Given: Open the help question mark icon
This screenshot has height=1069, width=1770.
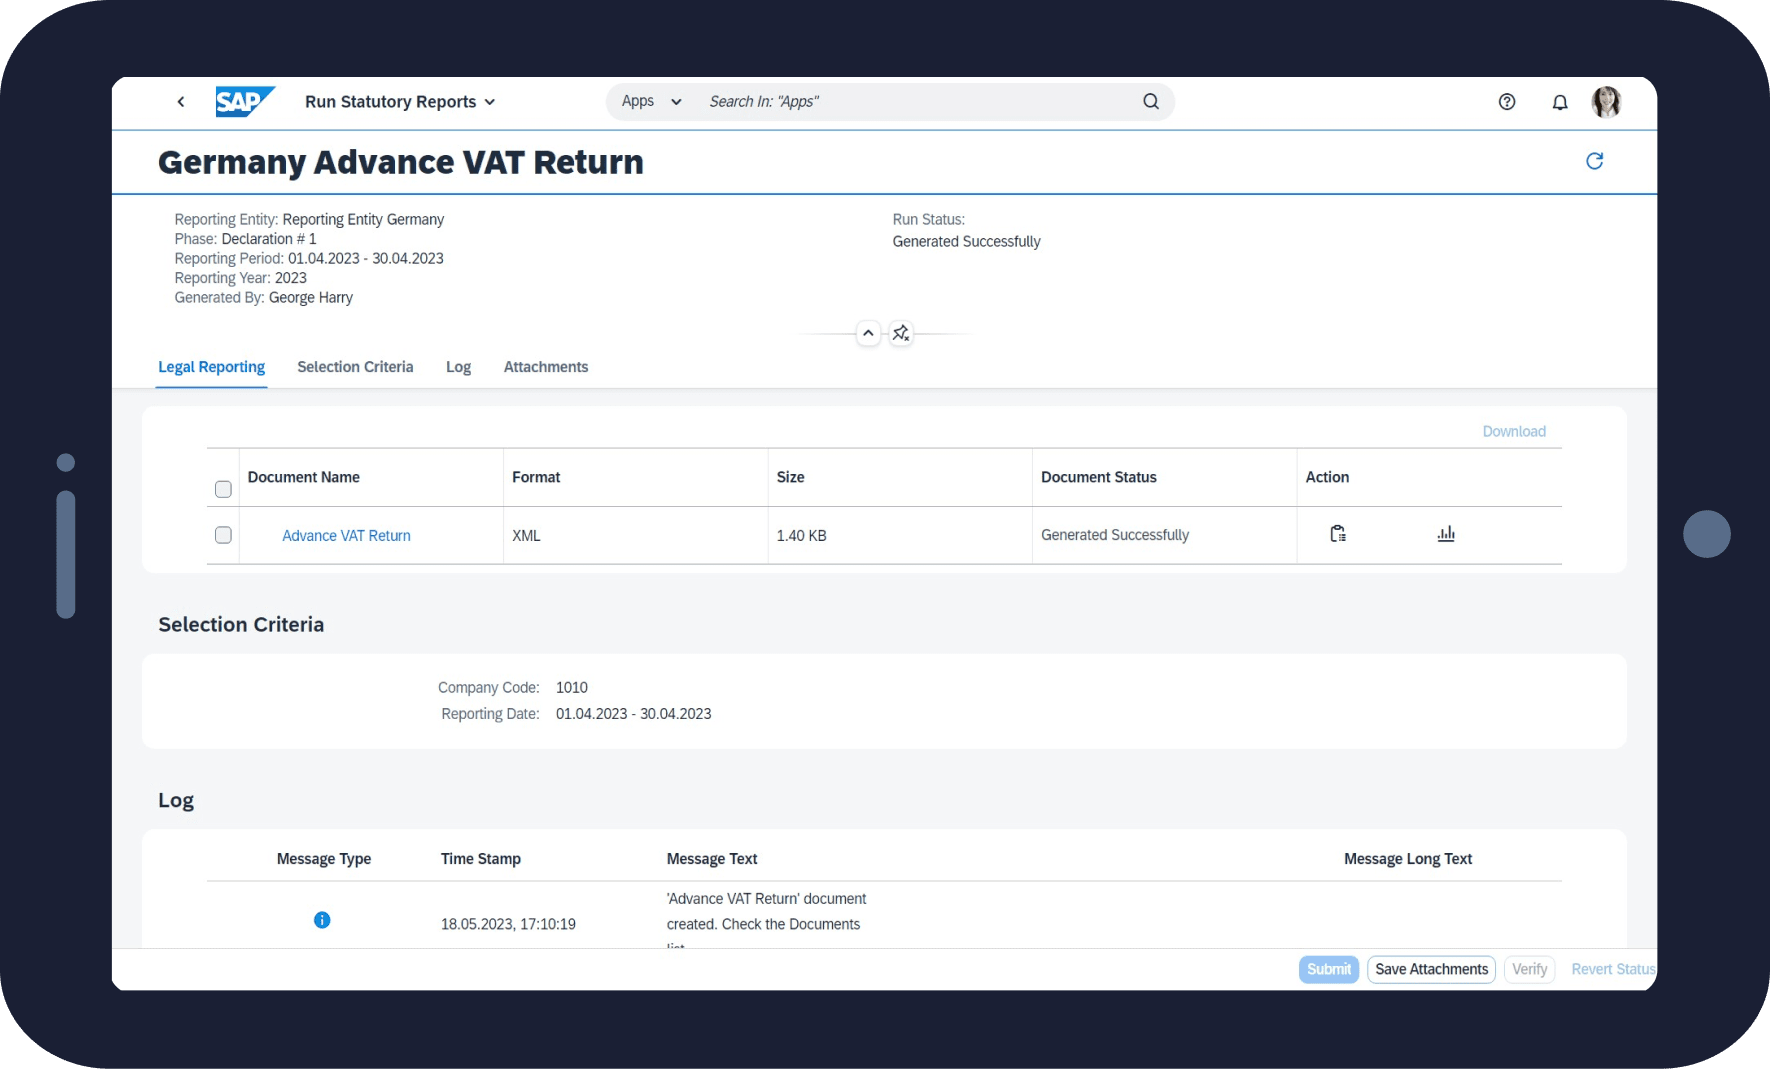Looking at the screenshot, I should [1507, 102].
